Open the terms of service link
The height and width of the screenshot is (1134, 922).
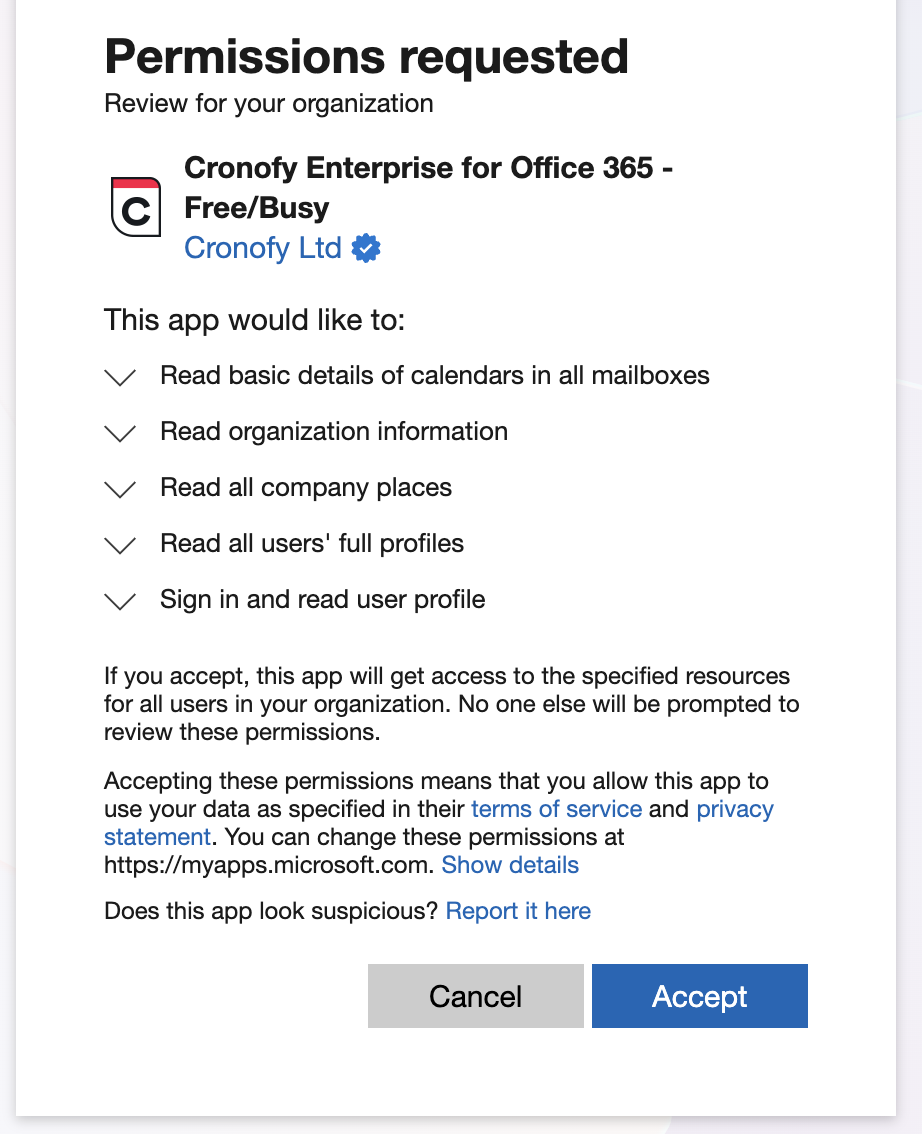[556, 809]
